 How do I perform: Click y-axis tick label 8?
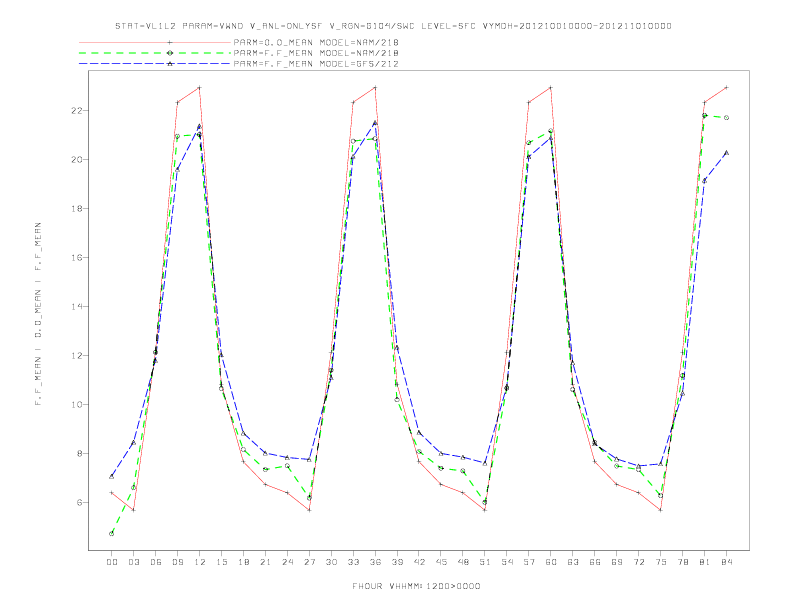tap(80, 453)
